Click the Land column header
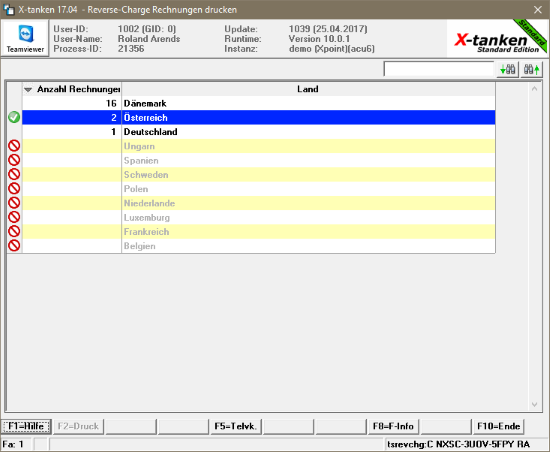 [x=308, y=89]
